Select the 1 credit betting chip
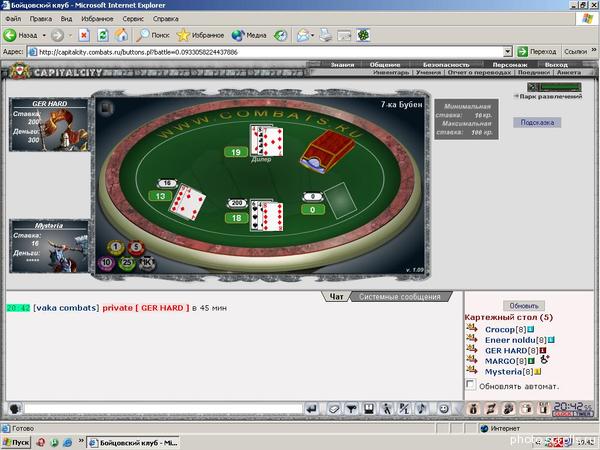The width and height of the screenshot is (600, 450). 116,247
